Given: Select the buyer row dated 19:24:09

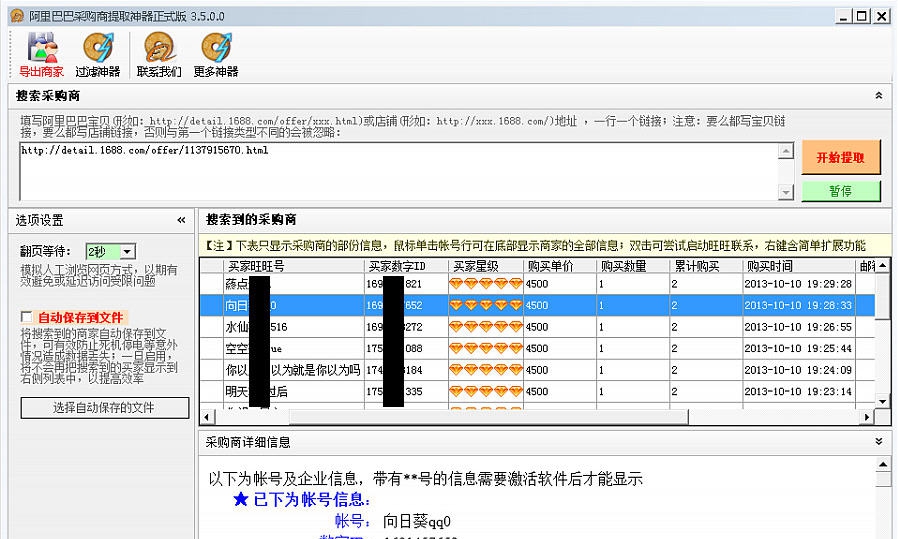Looking at the screenshot, I should pos(537,370).
